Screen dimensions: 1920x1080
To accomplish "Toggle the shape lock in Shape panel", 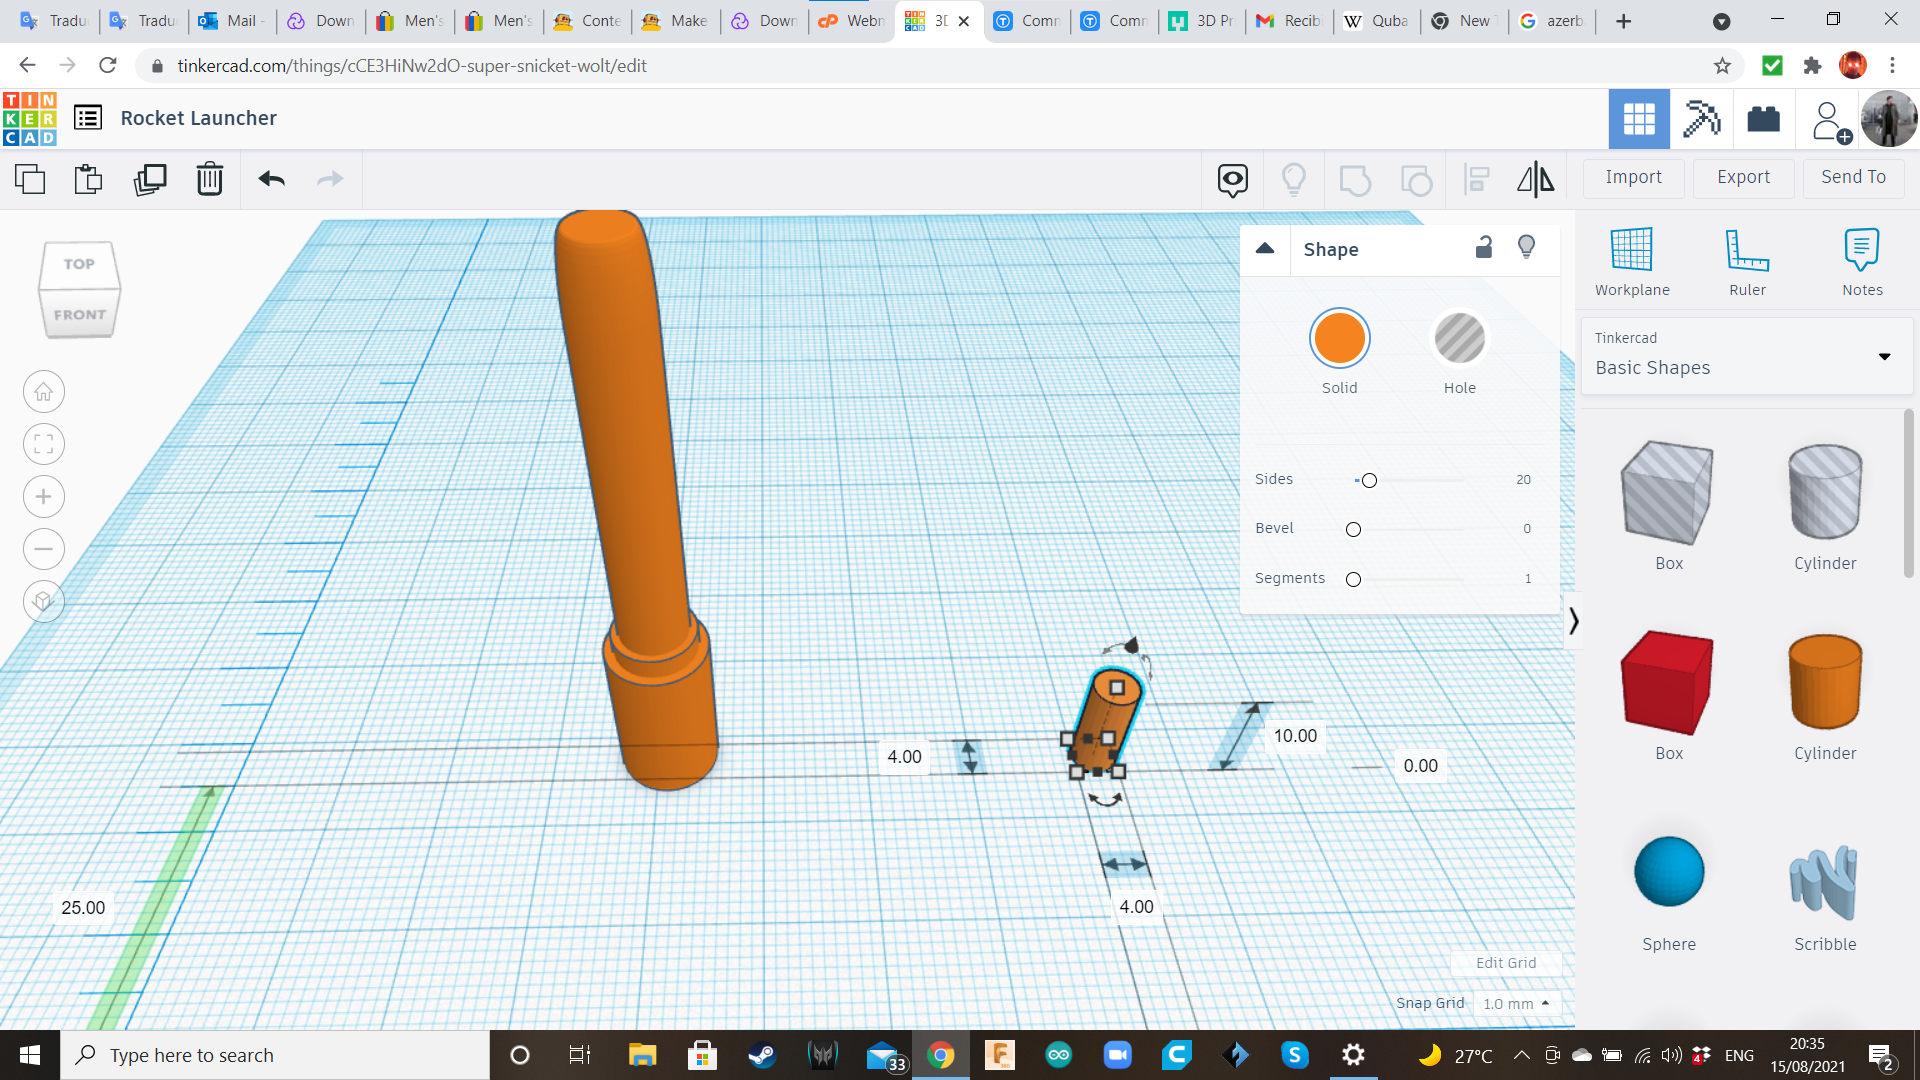I will point(1484,247).
